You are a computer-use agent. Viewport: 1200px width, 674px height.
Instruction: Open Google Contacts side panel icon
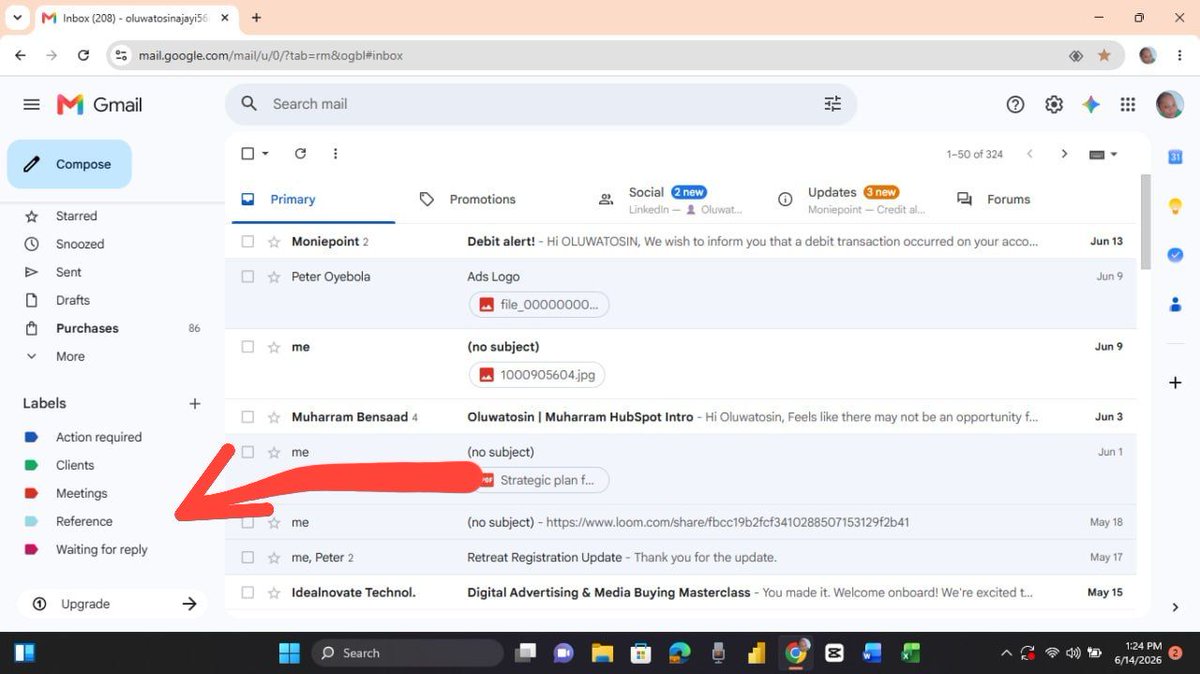1176,304
